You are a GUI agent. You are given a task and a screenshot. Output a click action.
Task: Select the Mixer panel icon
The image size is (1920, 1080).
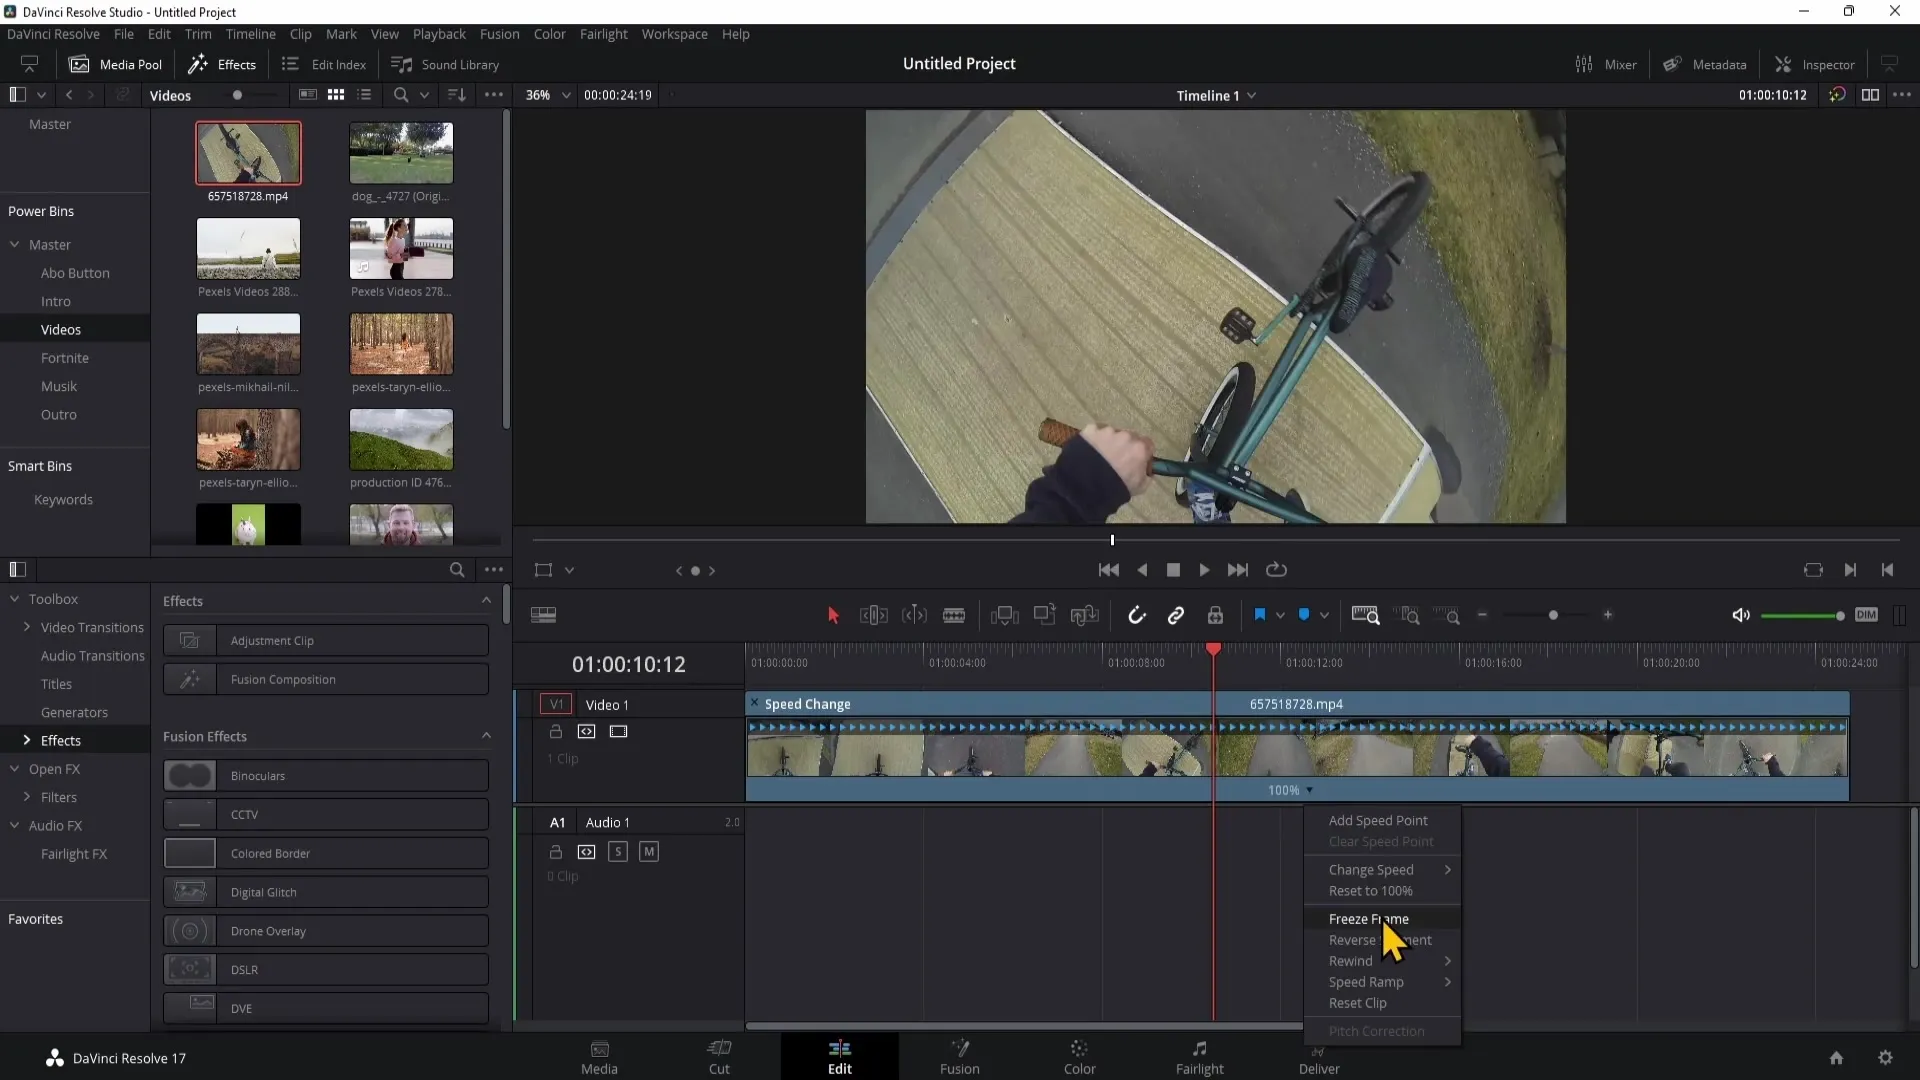(1584, 62)
